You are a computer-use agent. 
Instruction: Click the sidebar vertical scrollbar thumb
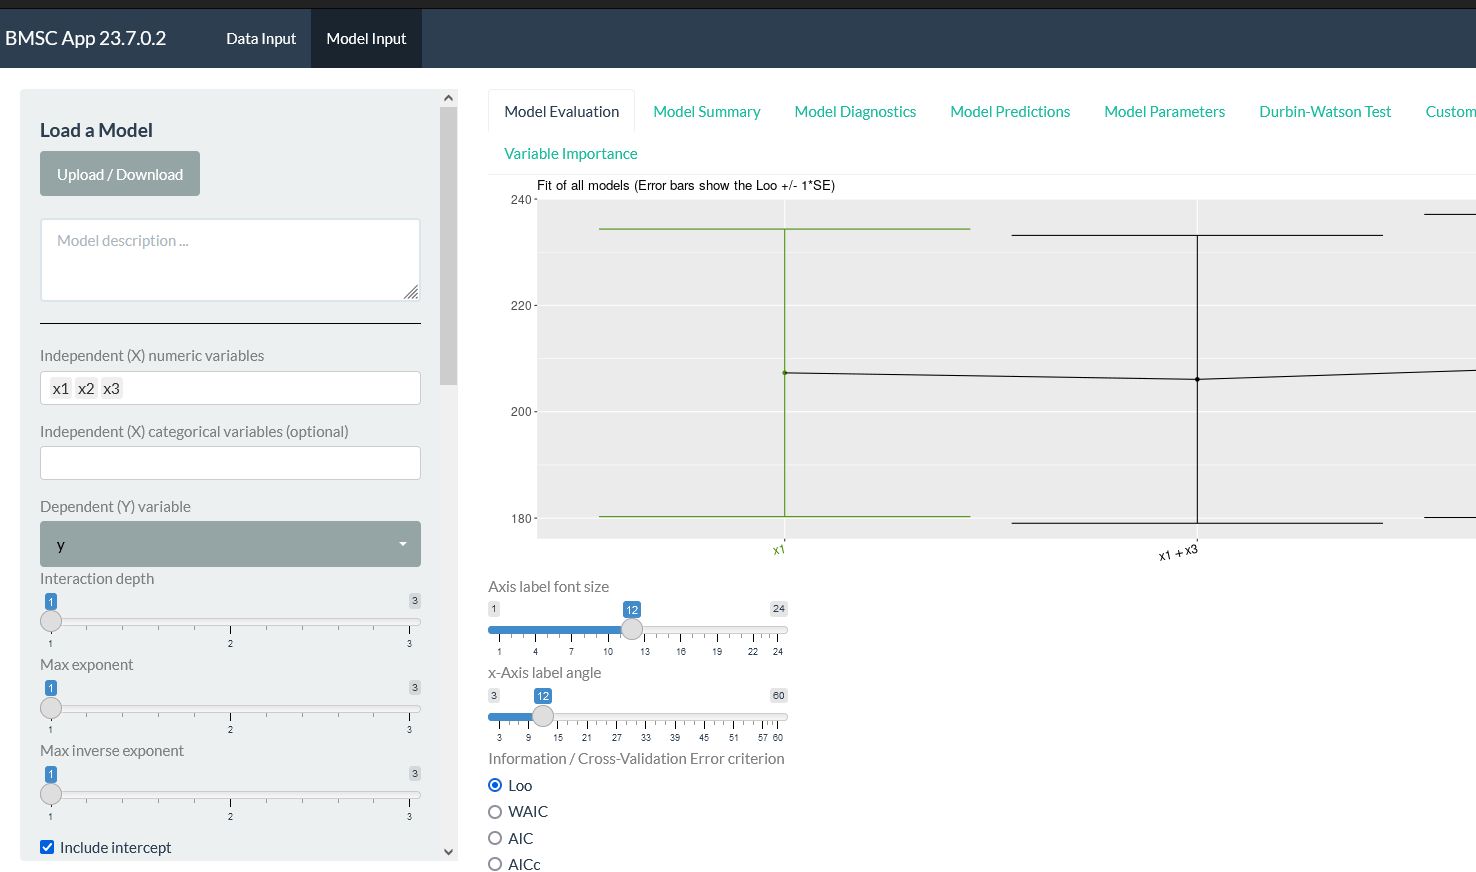pos(448,246)
